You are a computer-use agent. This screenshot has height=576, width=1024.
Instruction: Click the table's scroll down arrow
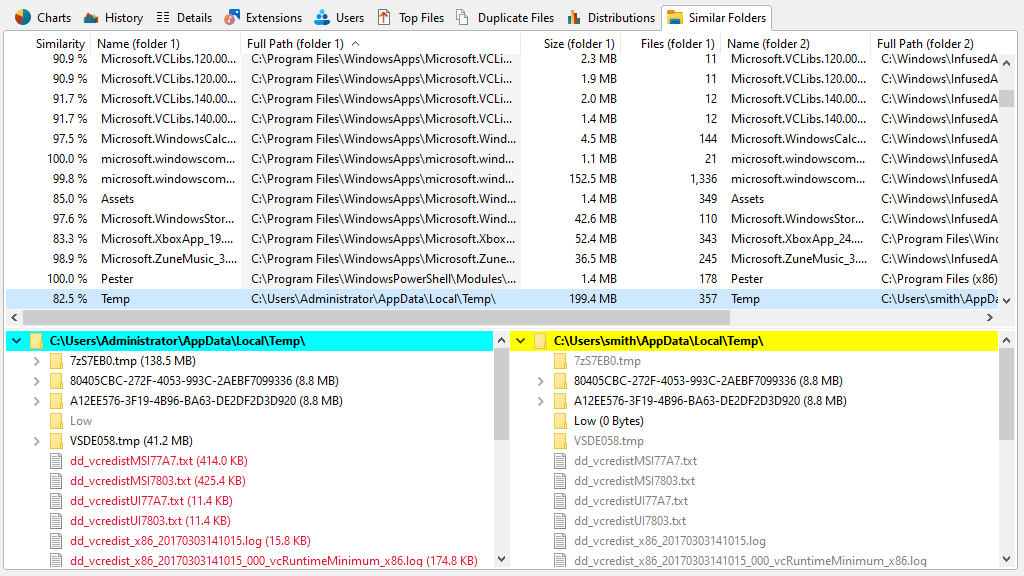[1006, 301]
